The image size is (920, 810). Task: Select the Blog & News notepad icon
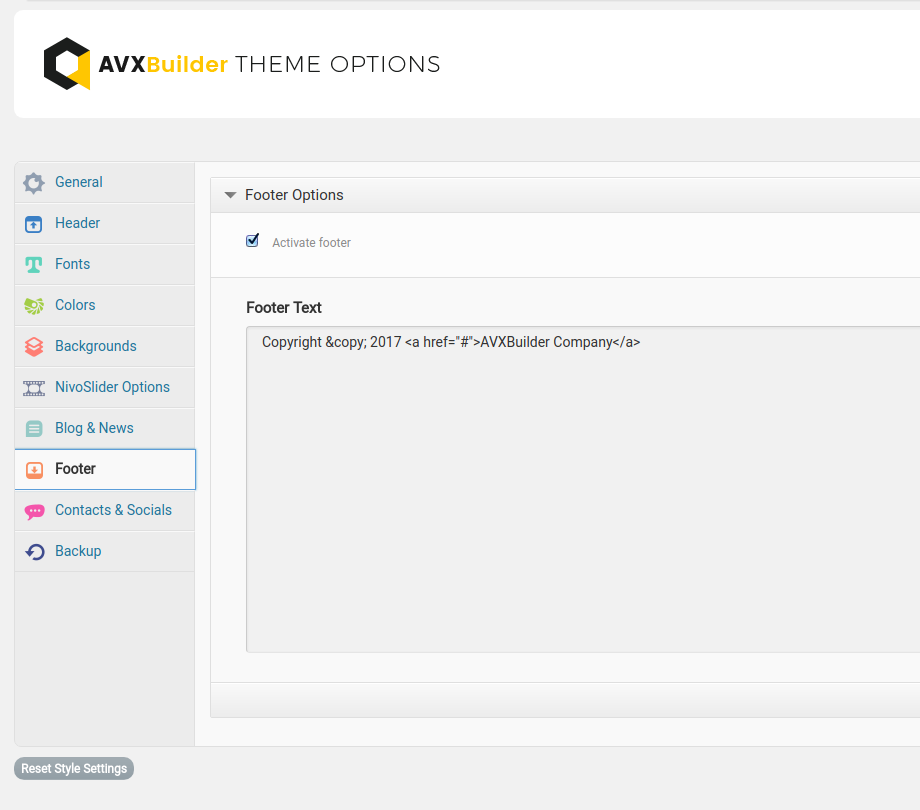point(34,427)
